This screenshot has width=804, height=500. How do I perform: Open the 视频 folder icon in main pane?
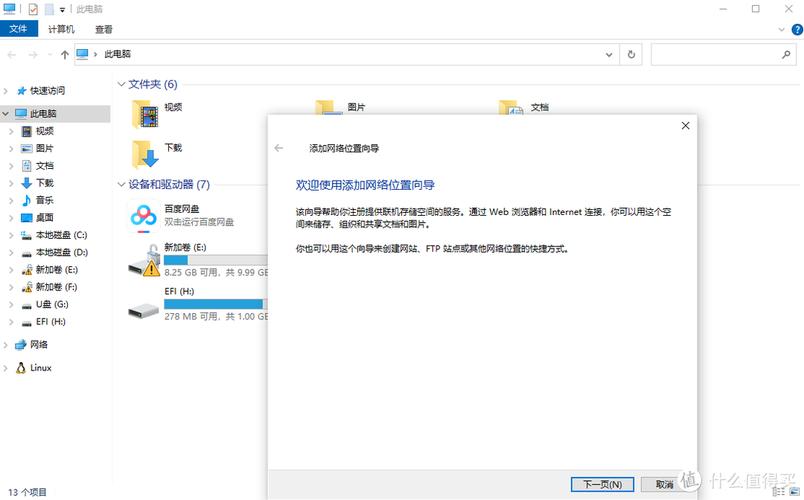coord(145,114)
